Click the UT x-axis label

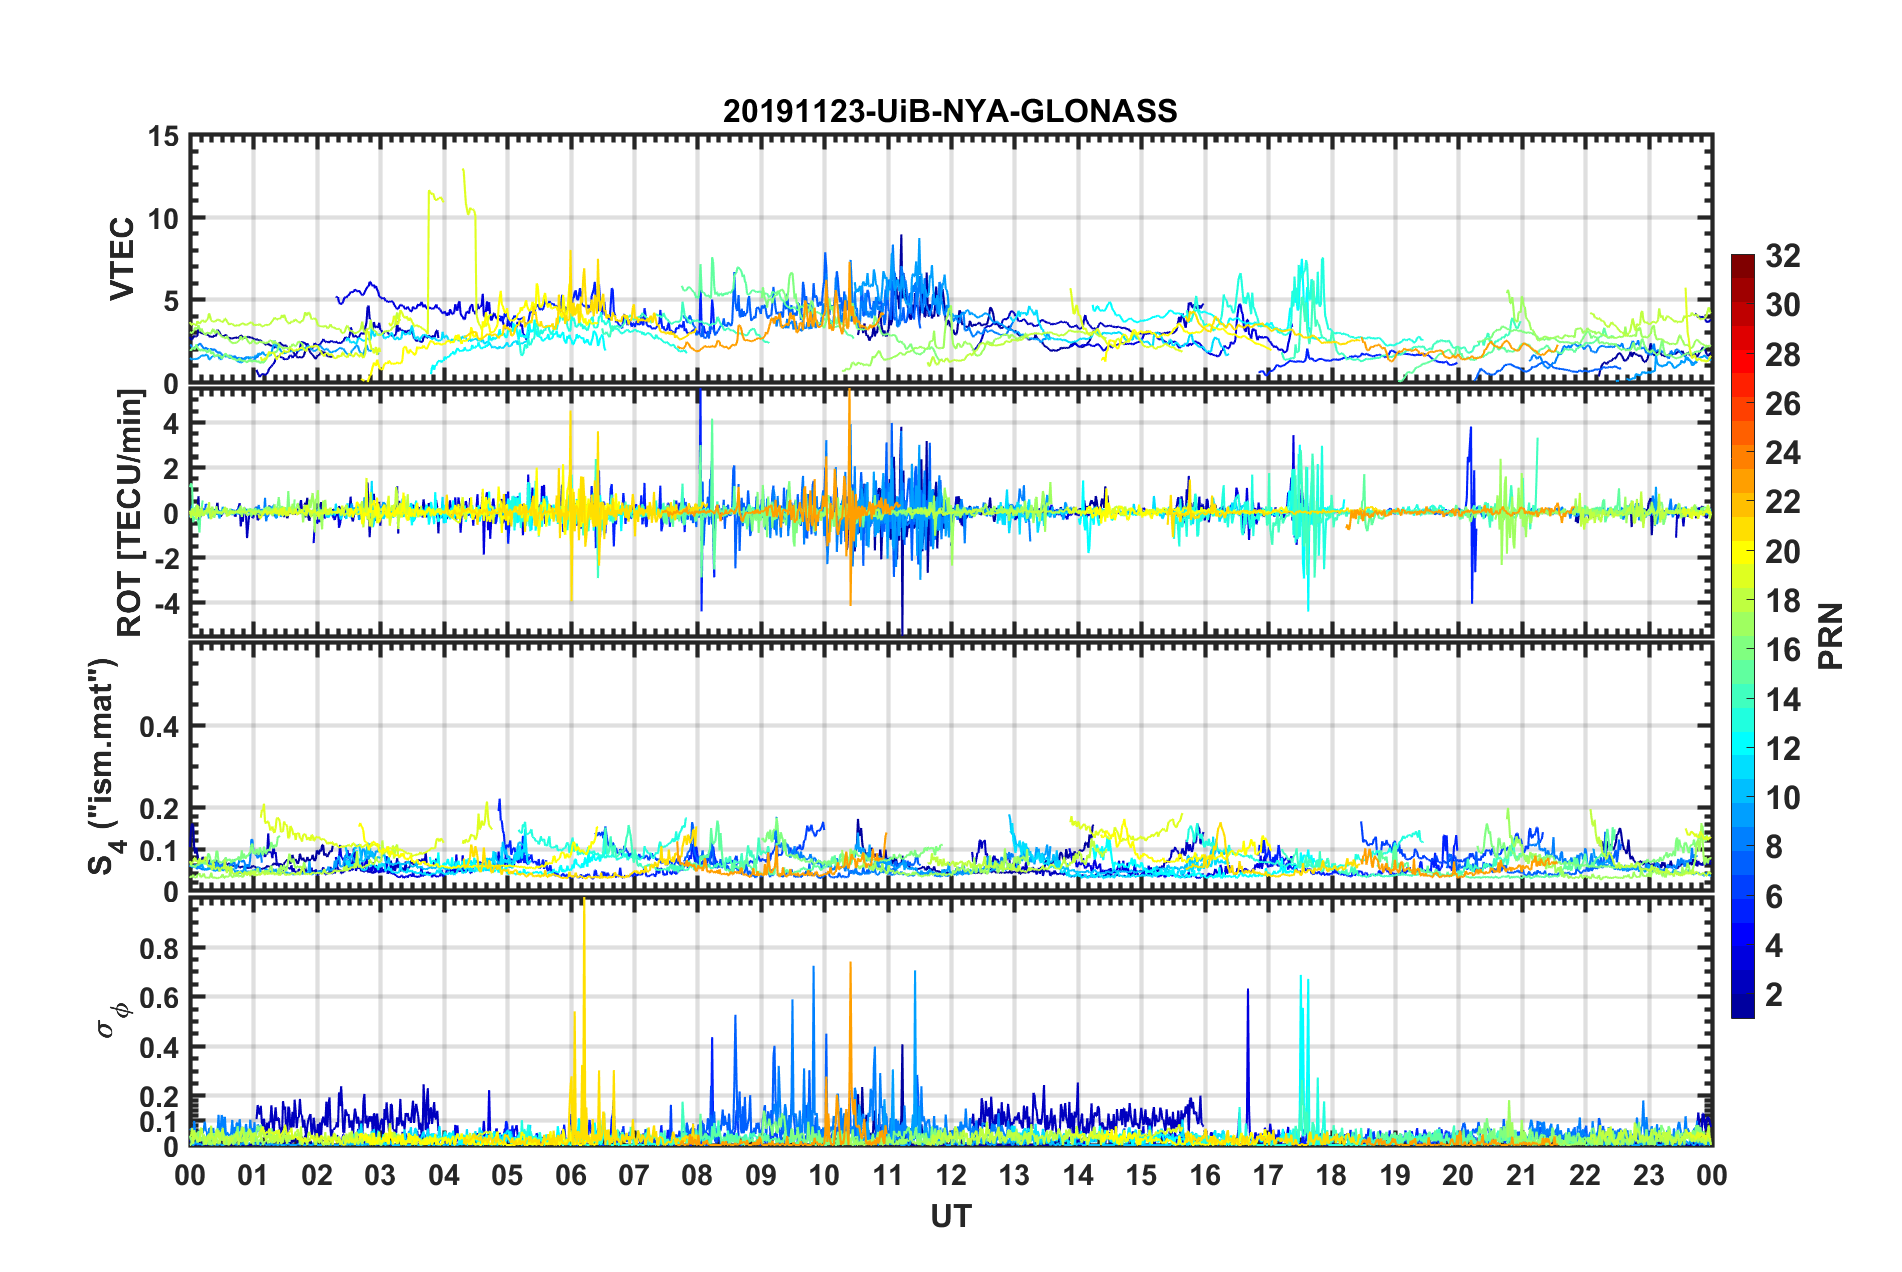(x=951, y=1216)
